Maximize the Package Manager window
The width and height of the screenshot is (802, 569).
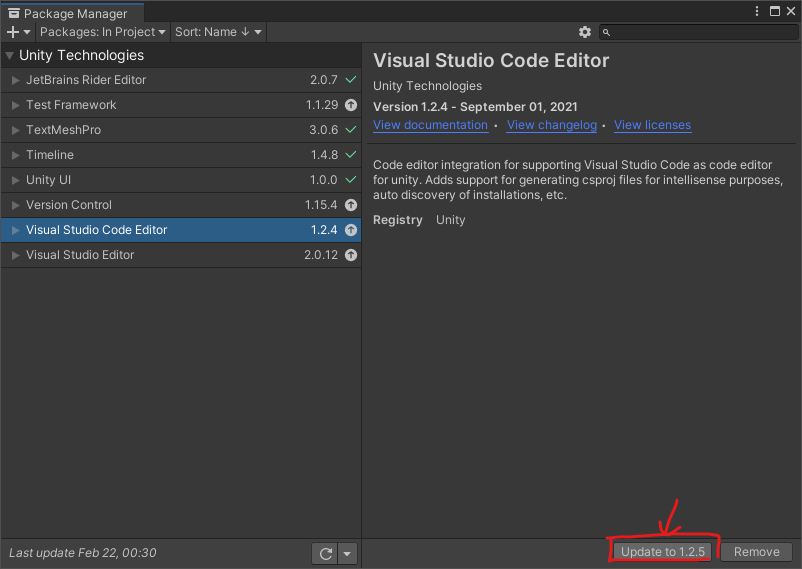click(x=775, y=11)
